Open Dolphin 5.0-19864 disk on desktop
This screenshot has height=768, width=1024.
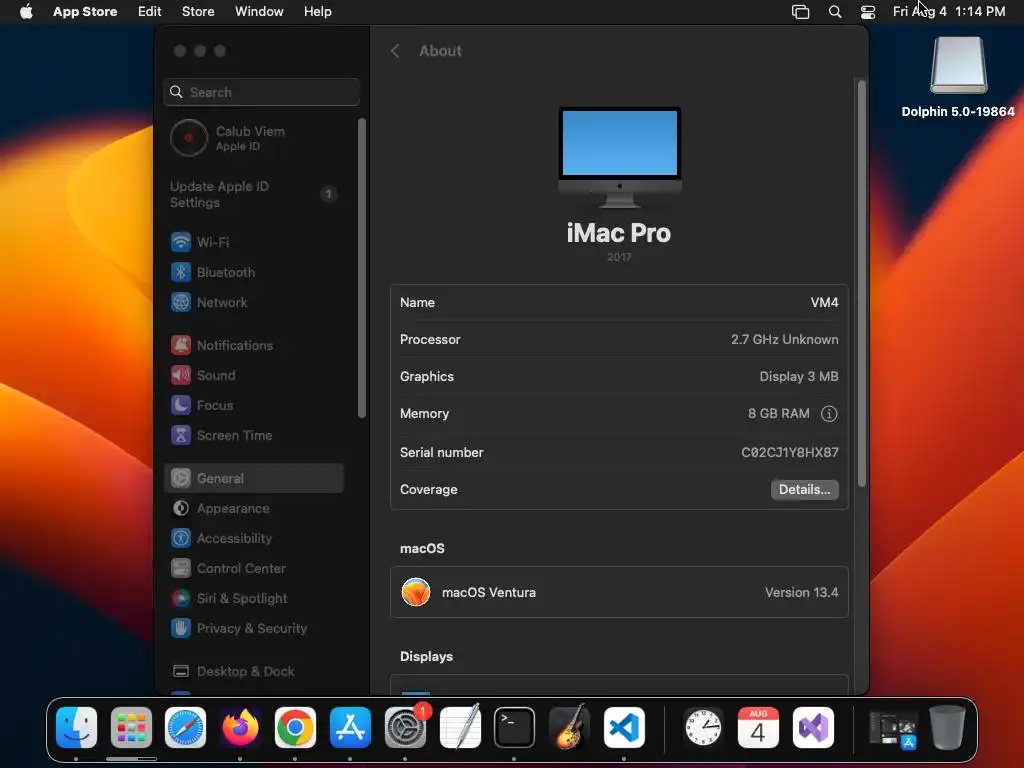[x=958, y=77]
